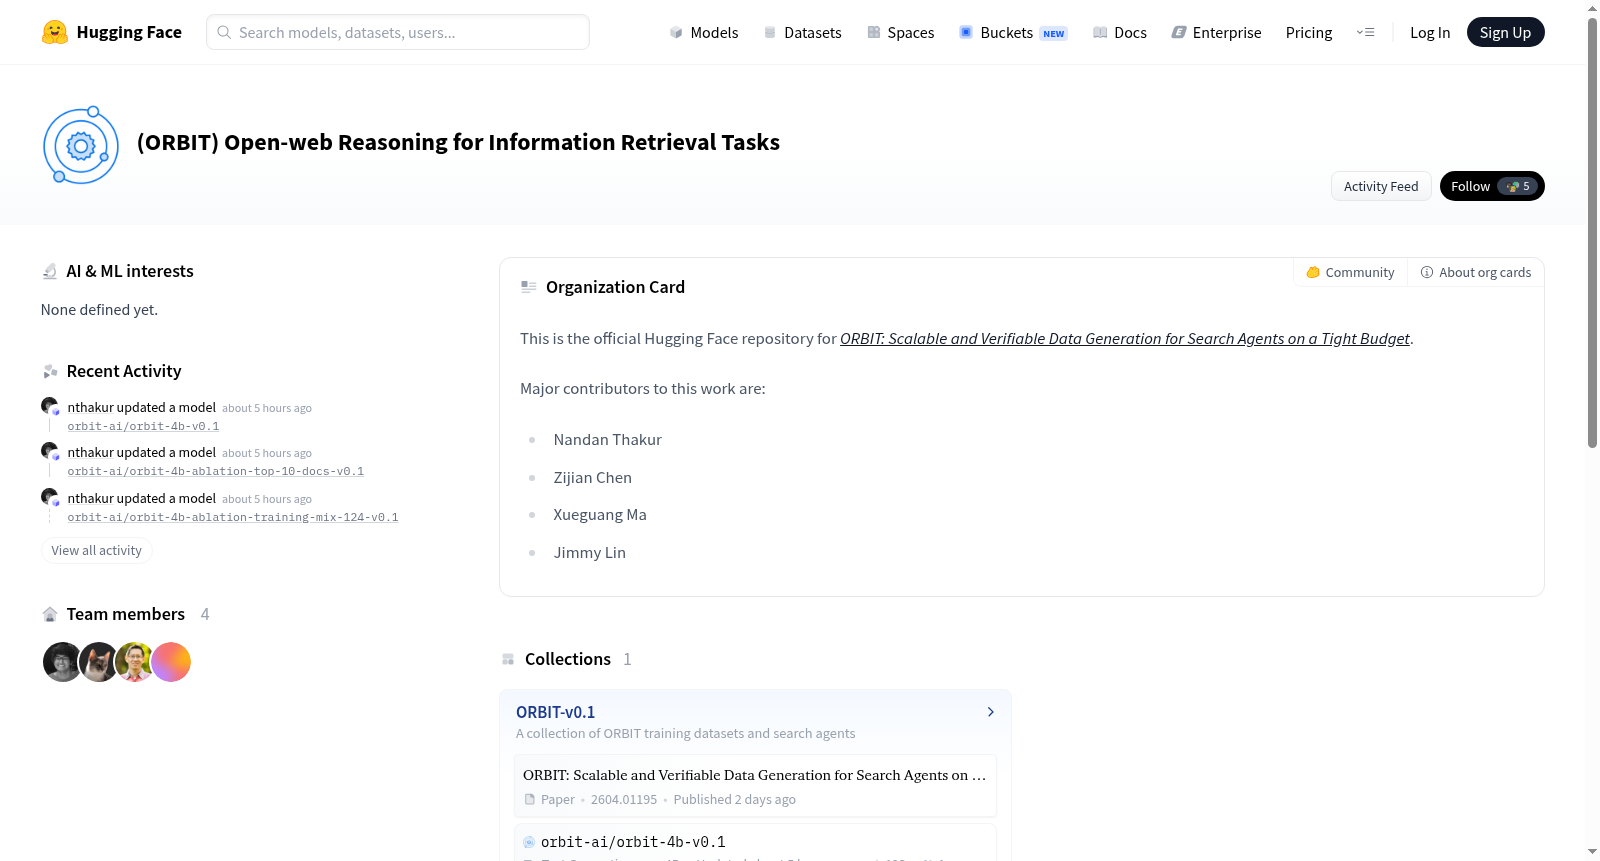Click the Recent Activity header icon
This screenshot has height=861, width=1600.
(x=50, y=372)
